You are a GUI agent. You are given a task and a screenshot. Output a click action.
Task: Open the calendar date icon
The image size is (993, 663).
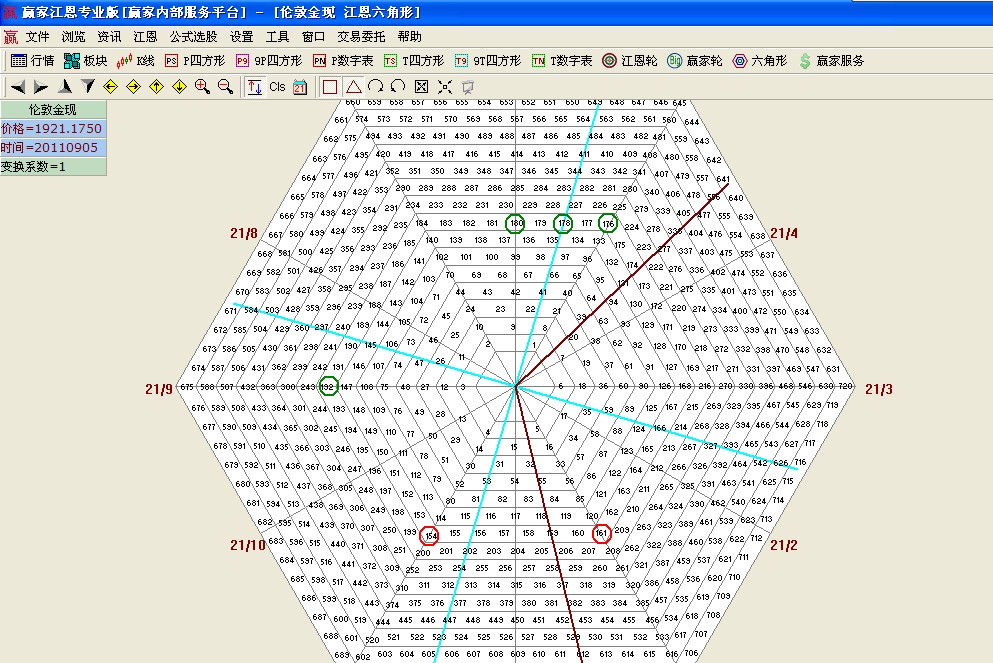click(x=300, y=87)
